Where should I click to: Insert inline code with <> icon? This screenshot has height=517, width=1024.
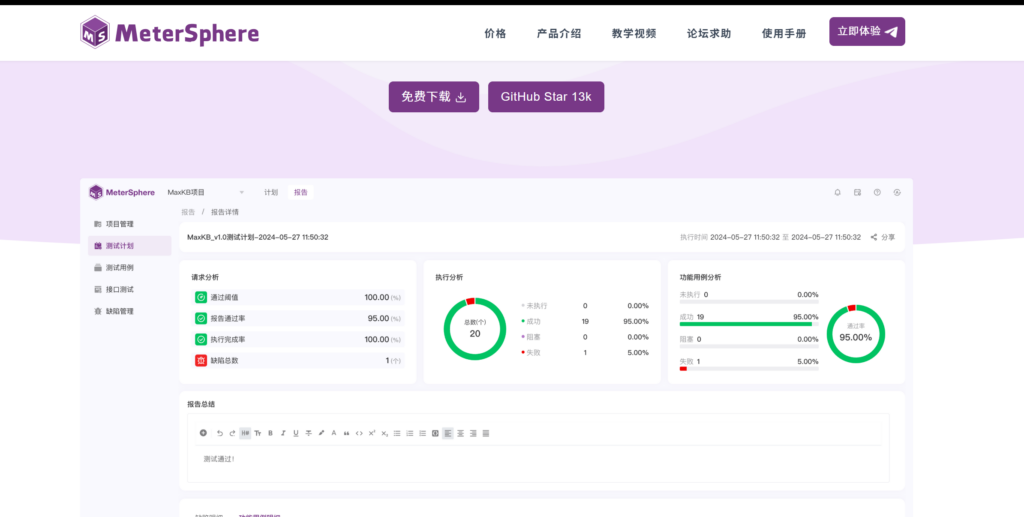click(x=359, y=433)
